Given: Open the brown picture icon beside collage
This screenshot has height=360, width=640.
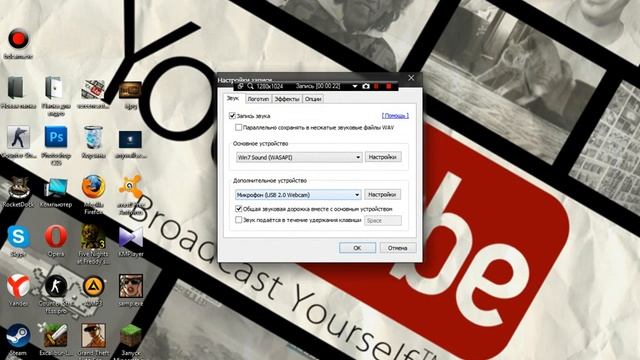Looking at the screenshot, I should 130,90.
